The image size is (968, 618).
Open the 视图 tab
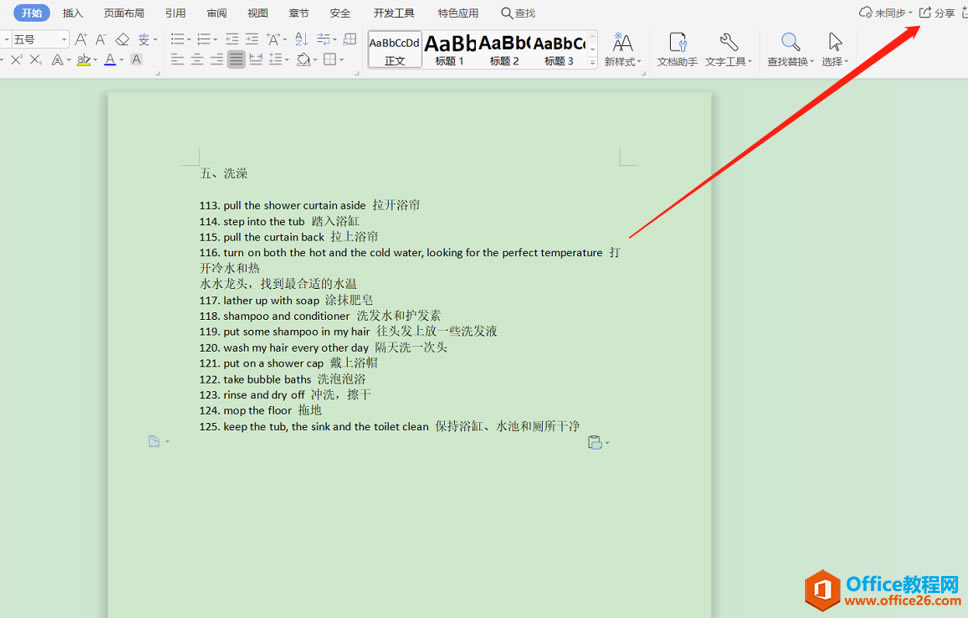coord(257,13)
